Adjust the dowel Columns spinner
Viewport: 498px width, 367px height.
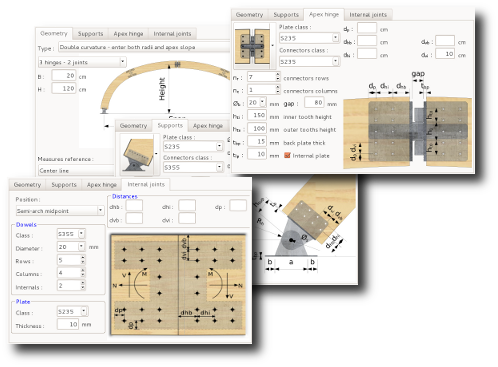coord(71,273)
